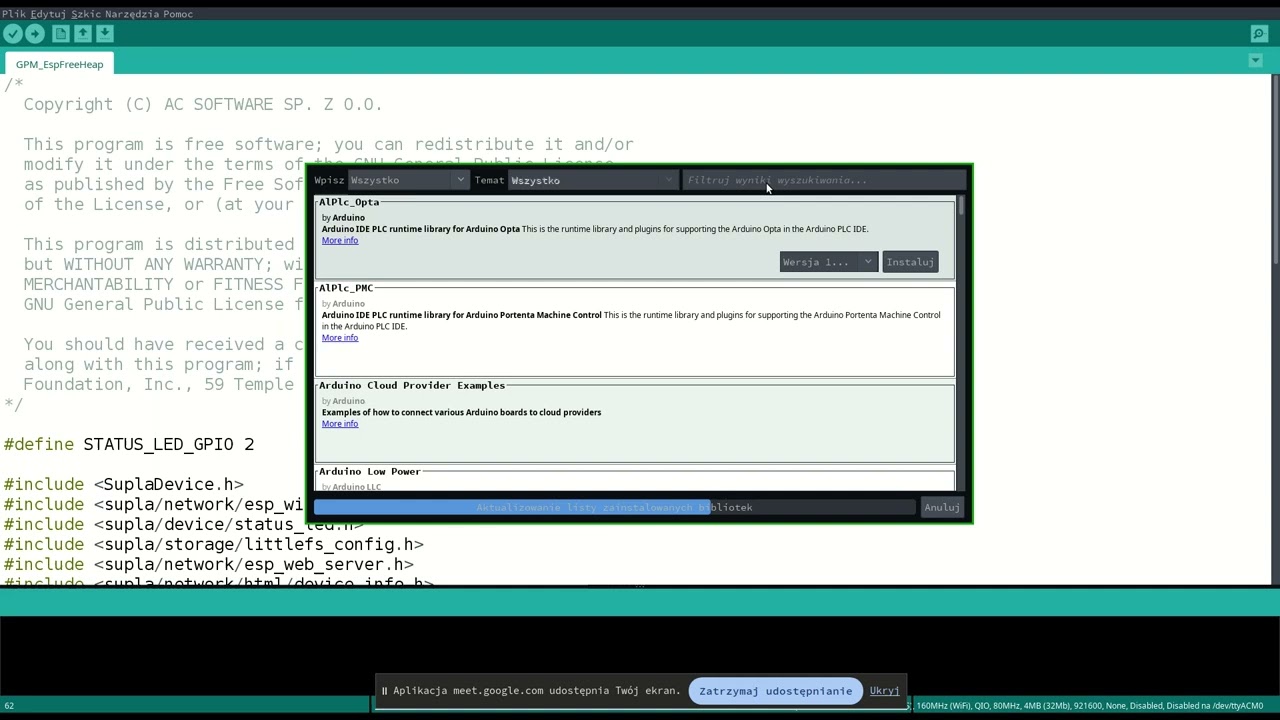The image size is (1280, 720).
Task: Click the library list update progress bar
Action: click(x=615, y=507)
